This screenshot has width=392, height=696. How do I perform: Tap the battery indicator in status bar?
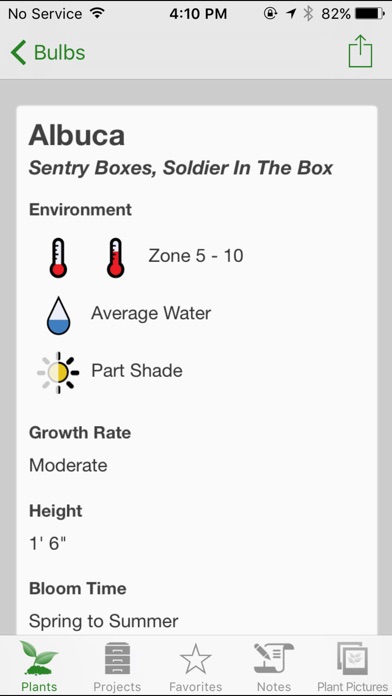370,14
